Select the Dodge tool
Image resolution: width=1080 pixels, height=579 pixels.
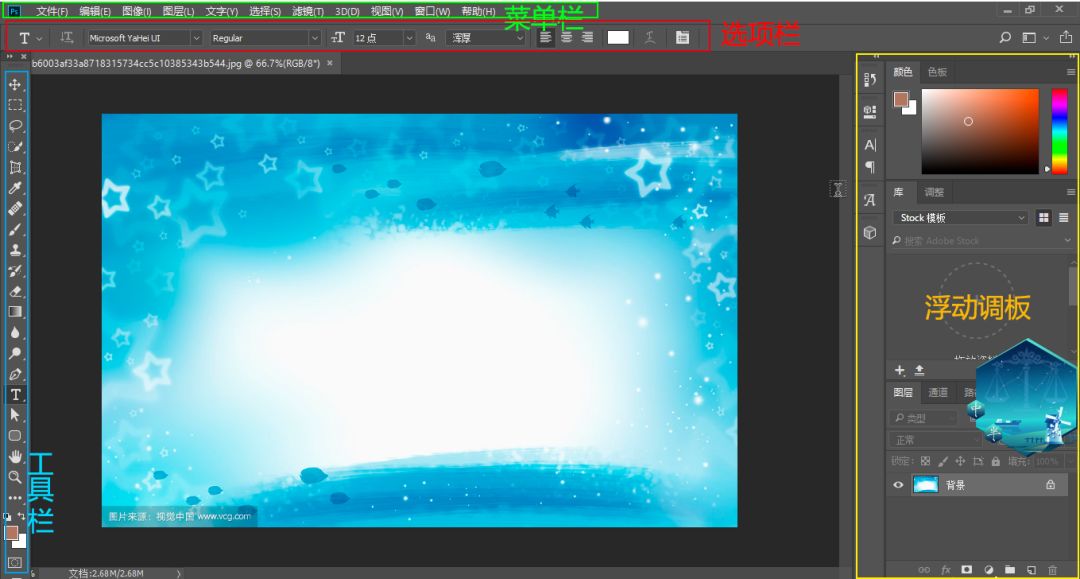pos(15,353)
